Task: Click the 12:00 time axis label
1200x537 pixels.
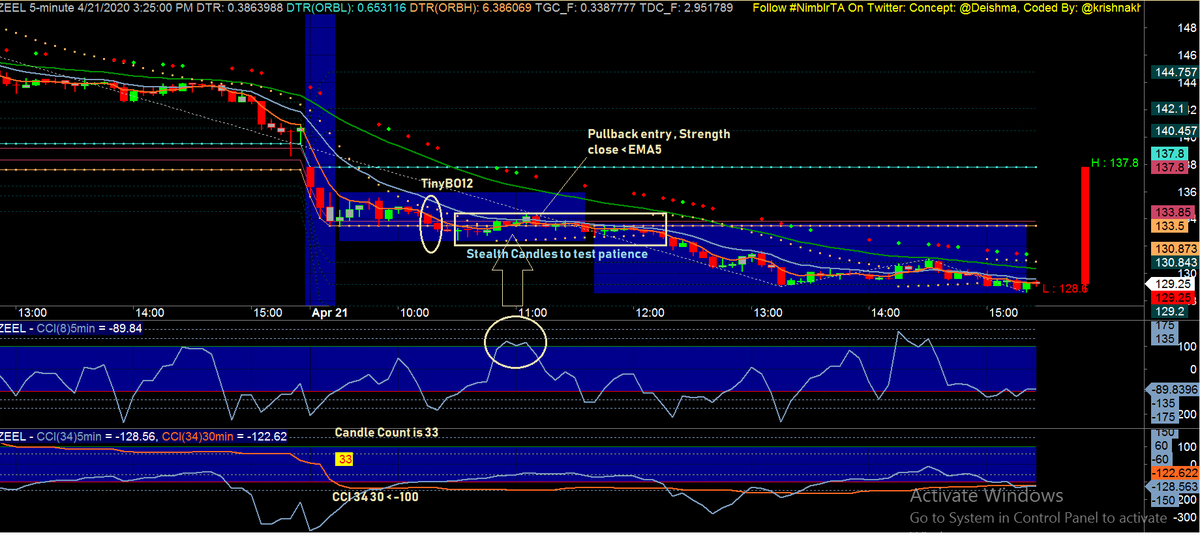Action: (x=651, y=312)
